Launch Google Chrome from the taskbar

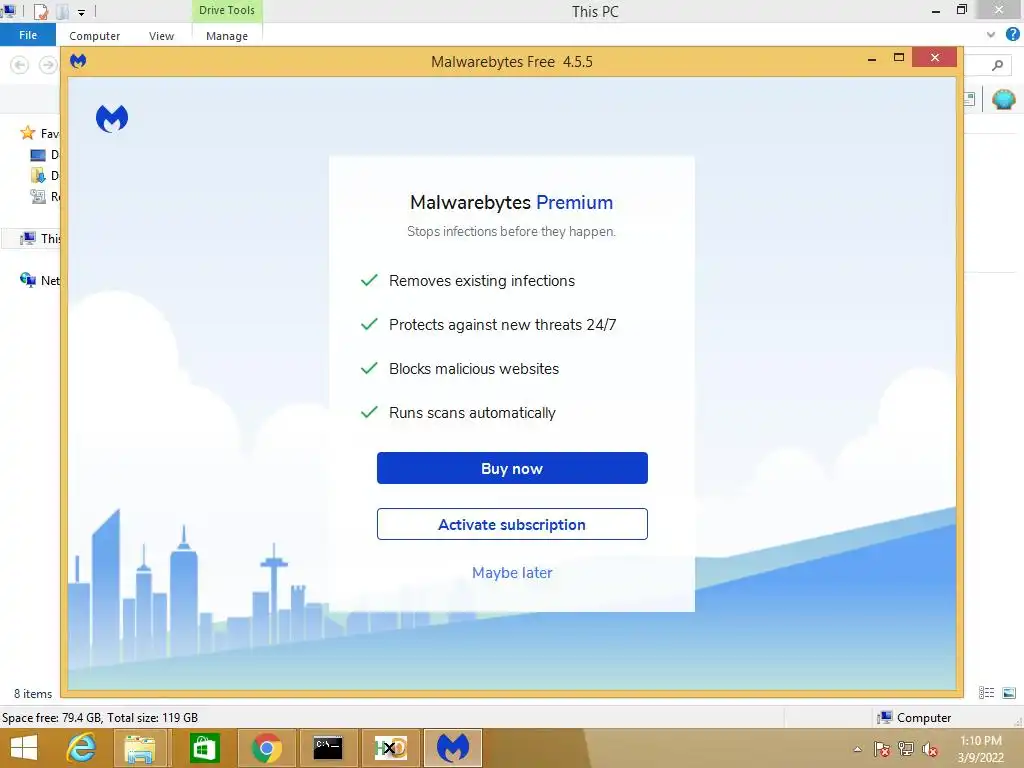(x=266, y=748)
